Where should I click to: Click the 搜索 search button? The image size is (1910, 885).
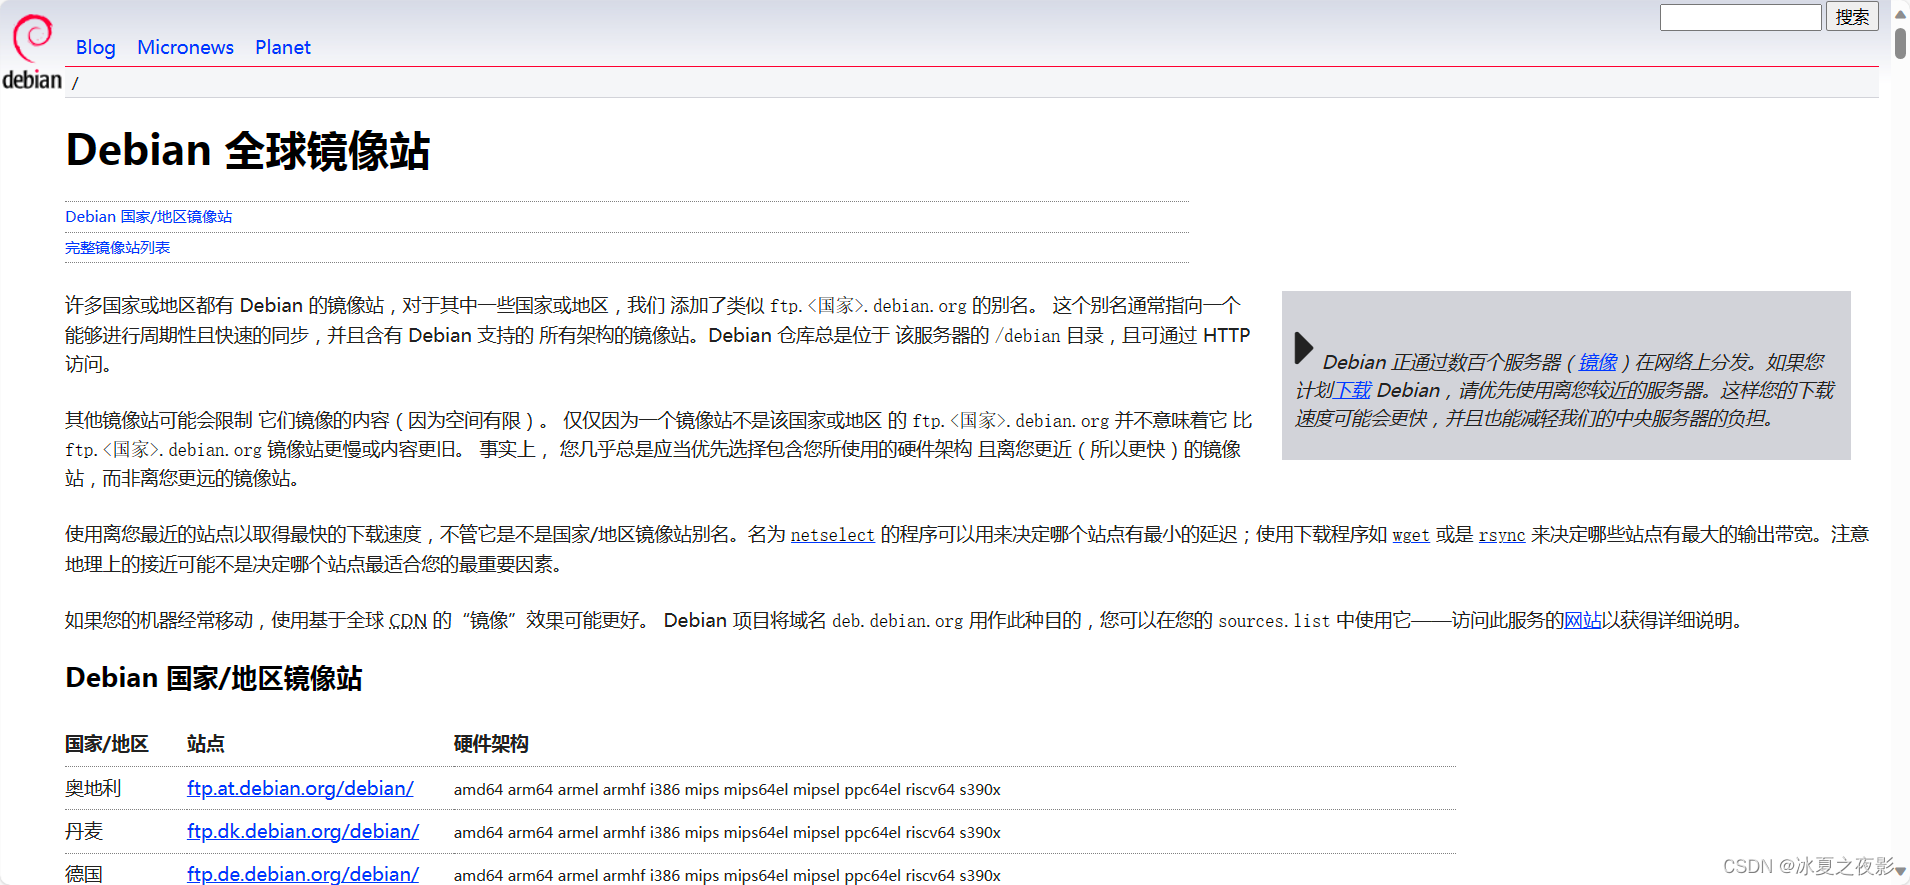(x=1852, y=17)
